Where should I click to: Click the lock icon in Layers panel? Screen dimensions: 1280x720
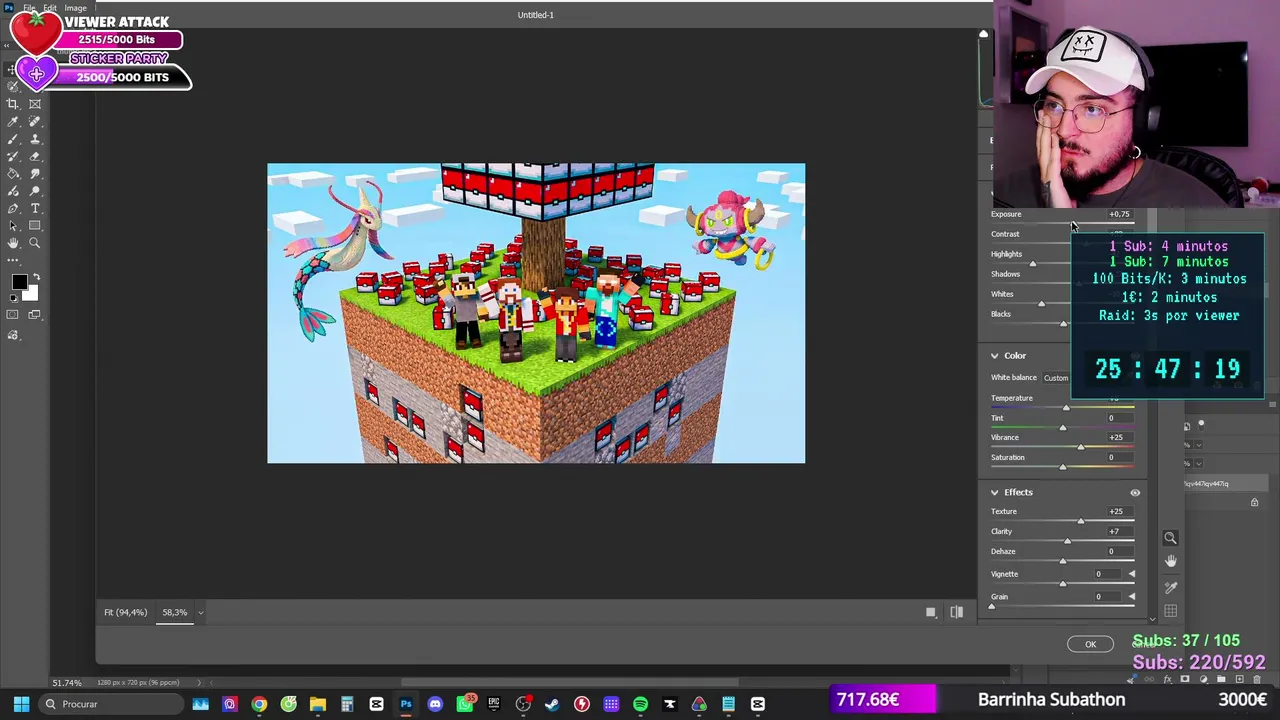(1254, 502)
